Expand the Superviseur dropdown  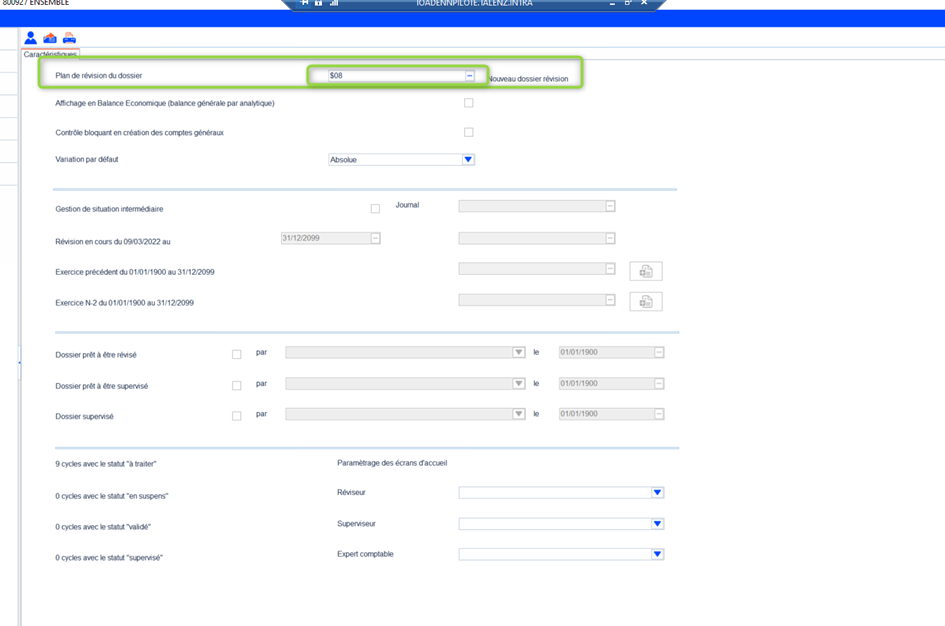(x=657, y=524)
